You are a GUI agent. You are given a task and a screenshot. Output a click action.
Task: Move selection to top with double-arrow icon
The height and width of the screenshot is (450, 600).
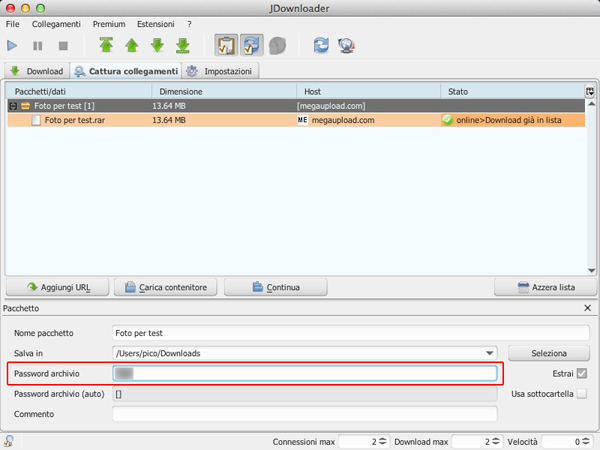point(106,46)
